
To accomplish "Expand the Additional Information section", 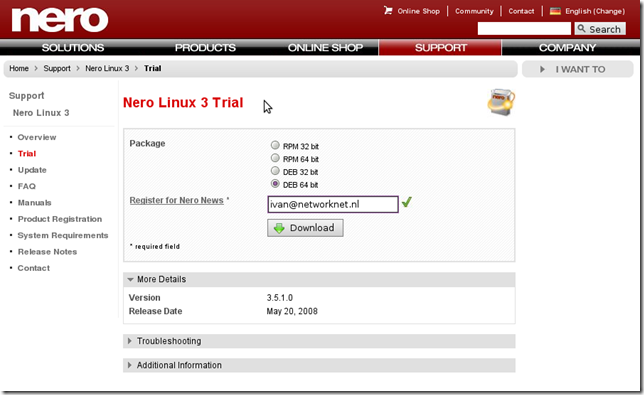I will [319, 365].
